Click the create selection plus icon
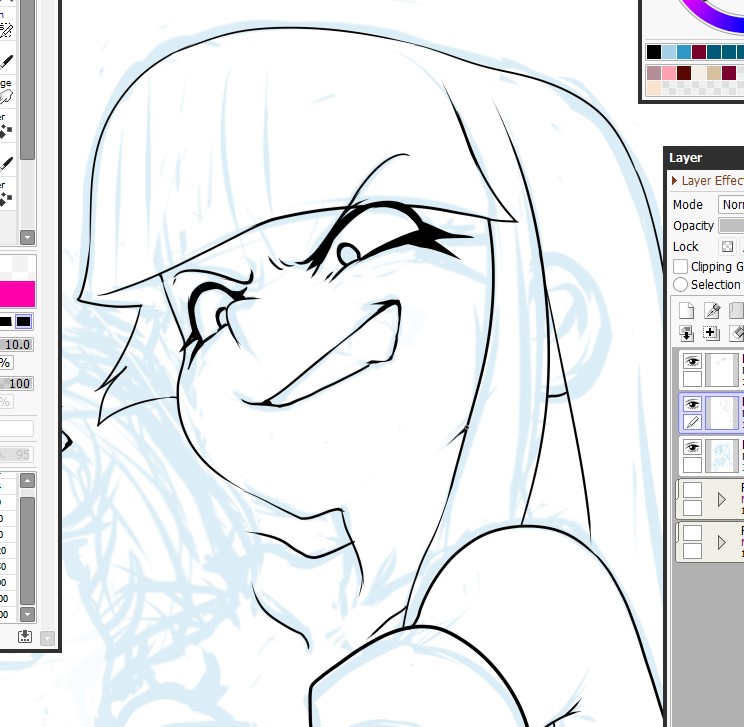The height and width of the screenshot is (727, 744). pos(712,333)
